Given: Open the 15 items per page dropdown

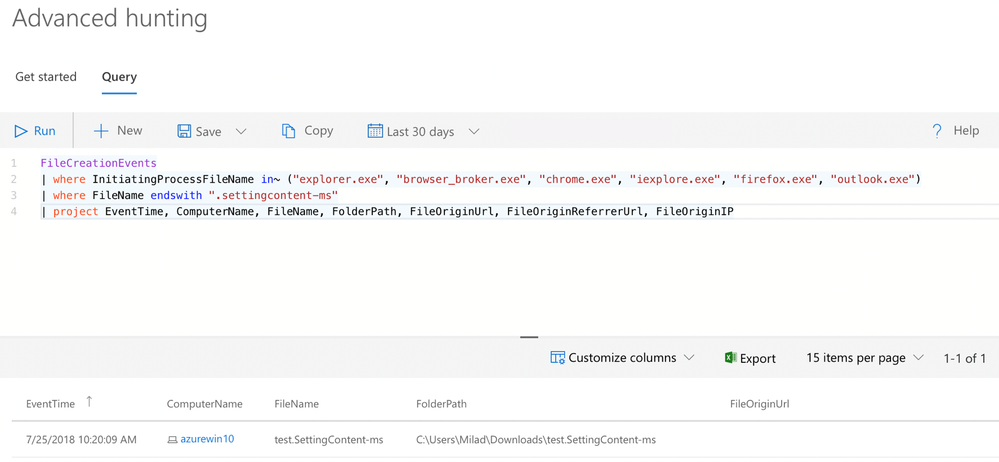Looking at the screenshot, I should (x=865, y=358).
